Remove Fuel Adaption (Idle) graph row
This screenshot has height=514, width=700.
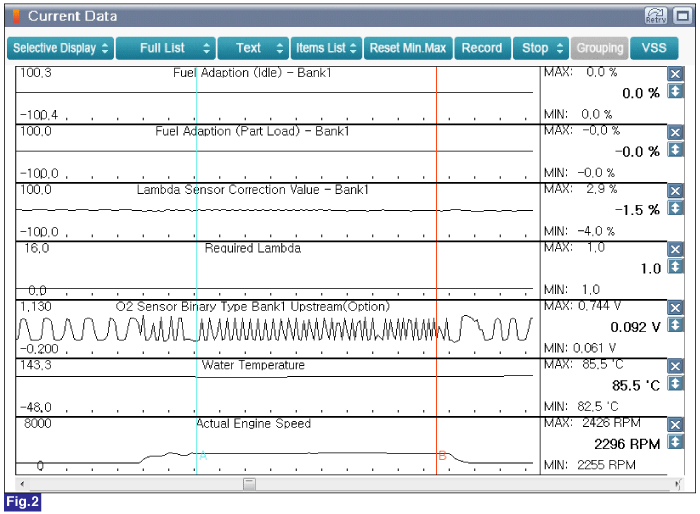click(675, 74)
